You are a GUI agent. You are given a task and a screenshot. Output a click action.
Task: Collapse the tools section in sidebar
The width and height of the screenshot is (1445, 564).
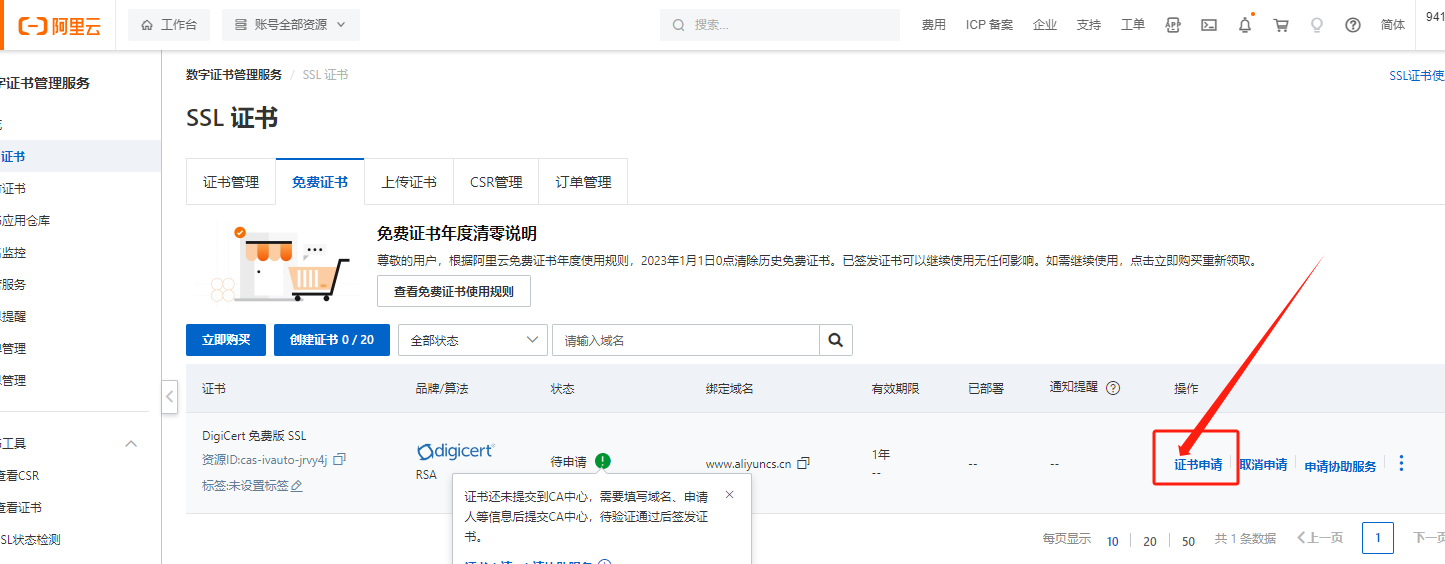pyautogui.click(x=131, y=443)
